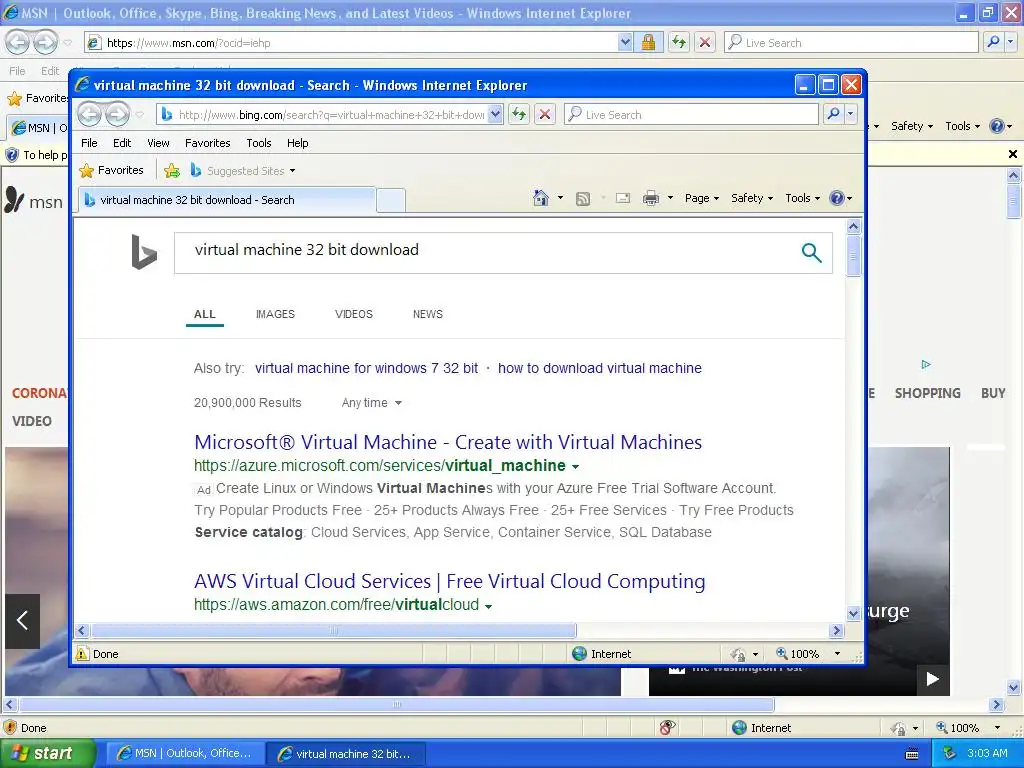Click previous slide arrow on MSN carousel
The height and width of the screenshot is (768, 1024).
[x=22, y=620]
